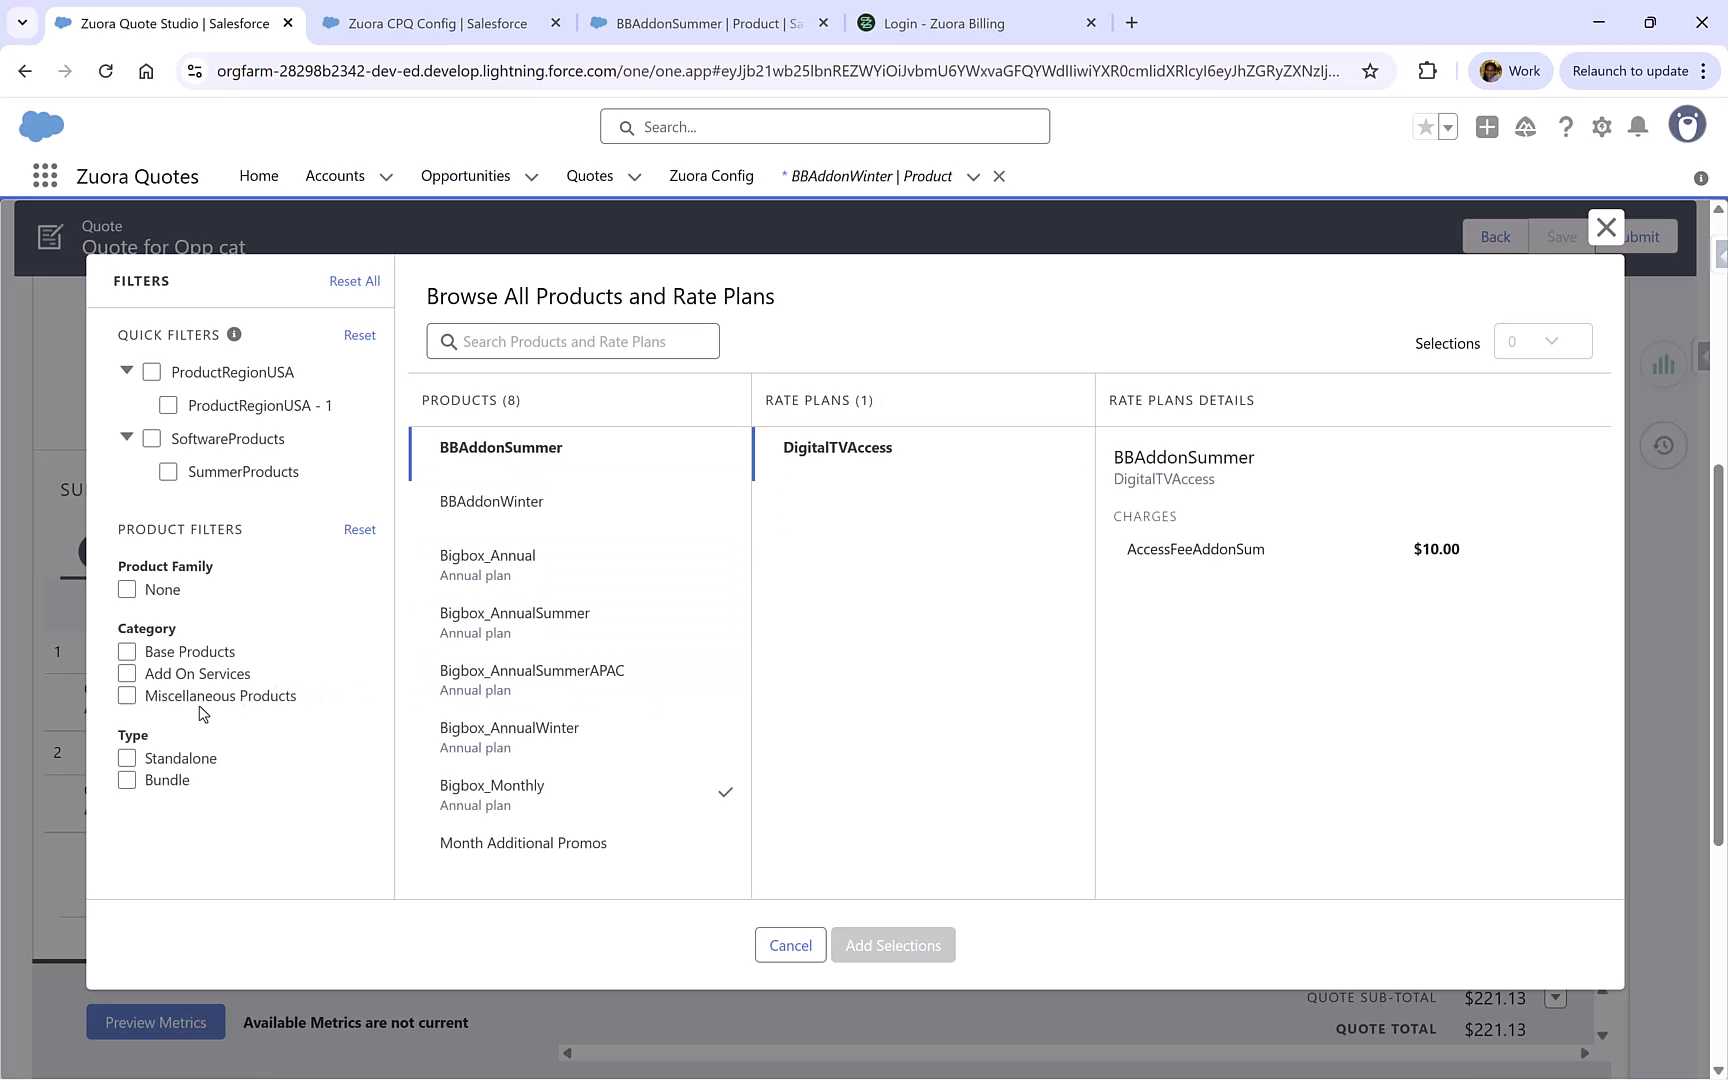1728x1080 pixels.
Task: Click the Reset All filters link
Action: click(x=355, y=281)
